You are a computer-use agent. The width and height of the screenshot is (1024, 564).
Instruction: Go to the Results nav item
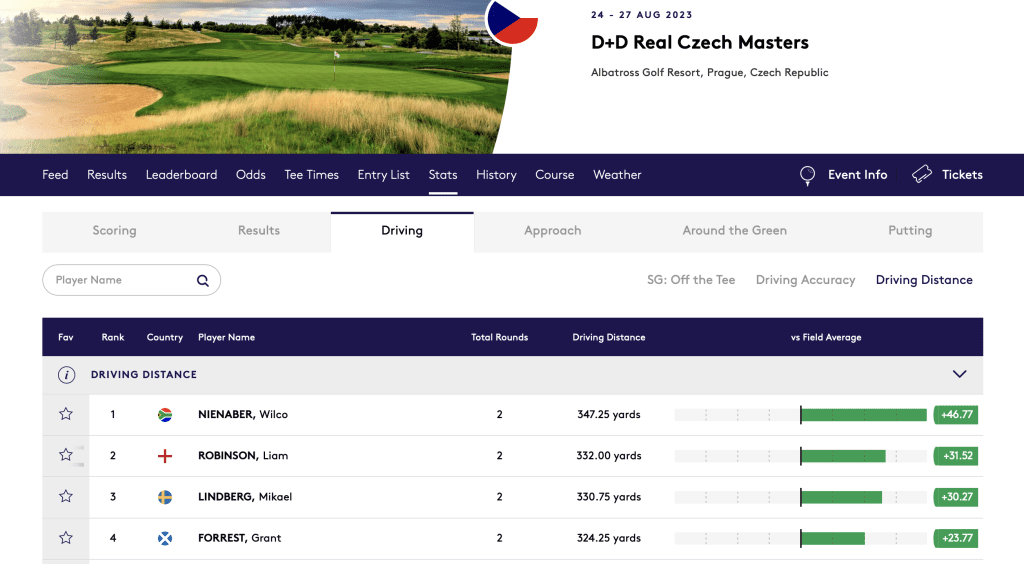coord(107,174)
